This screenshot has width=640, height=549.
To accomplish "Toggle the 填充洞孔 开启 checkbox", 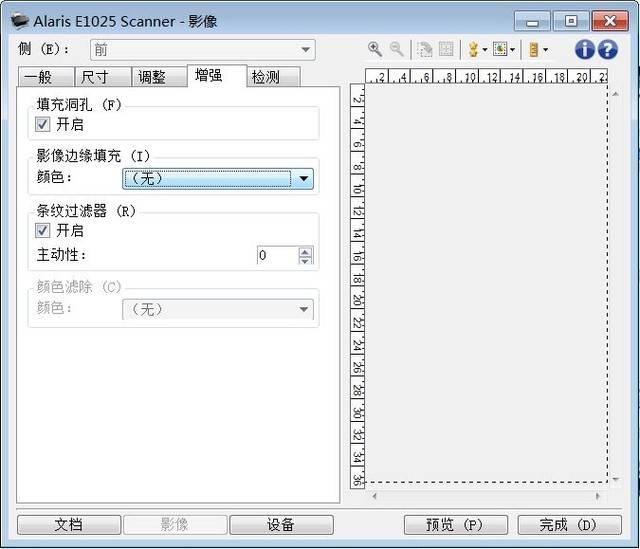I will (x=43, y=124).
